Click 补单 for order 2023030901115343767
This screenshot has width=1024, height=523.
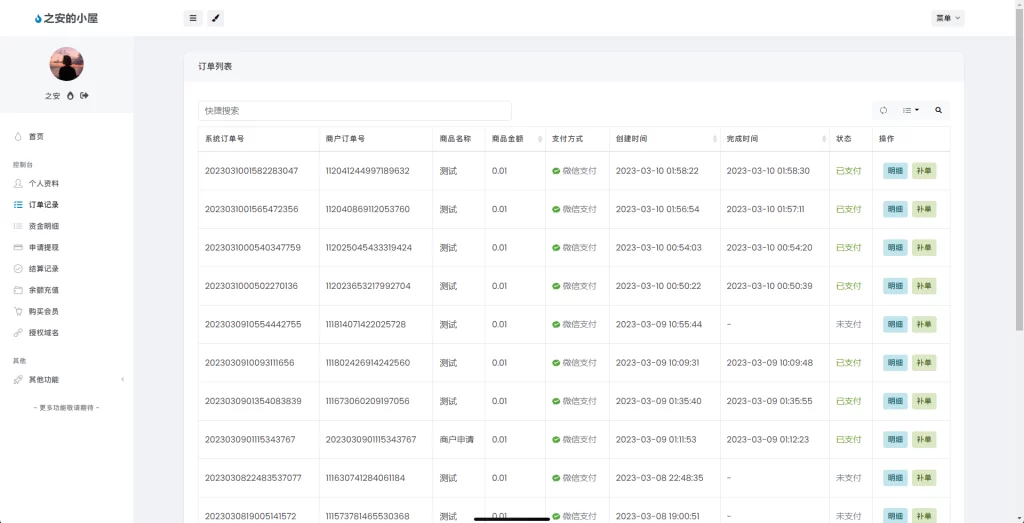click(x=924, y=439)
